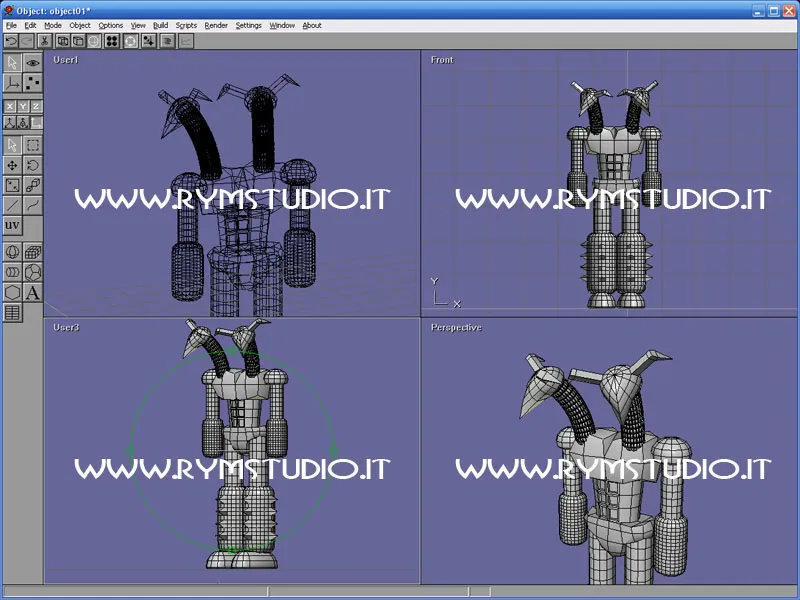The height and width of the screenshot is (600, 800).
Task: Switch to smooth-shaded sphere display mode
Action: coord(94,41)
